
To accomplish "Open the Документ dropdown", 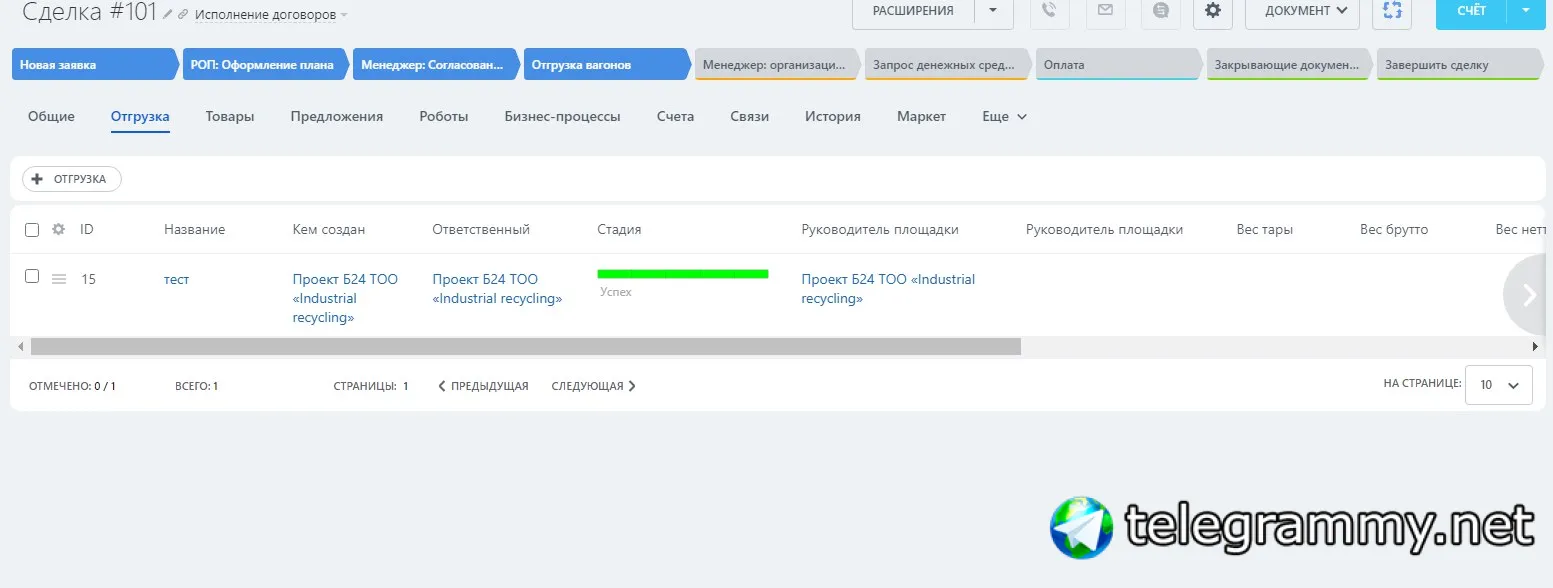I will pyautogui.click(x=1302, y=11).
